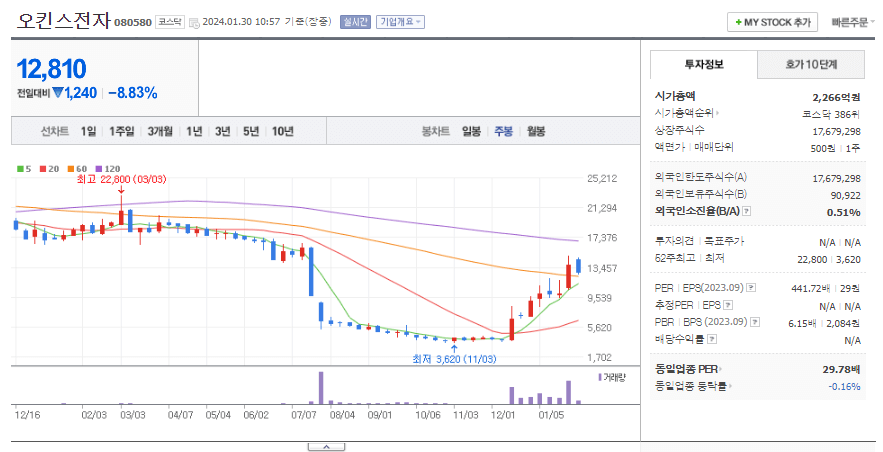Click the green 5-day moving average legend
This screenshot has width=883, height=452.
click(x=24, y=169)
